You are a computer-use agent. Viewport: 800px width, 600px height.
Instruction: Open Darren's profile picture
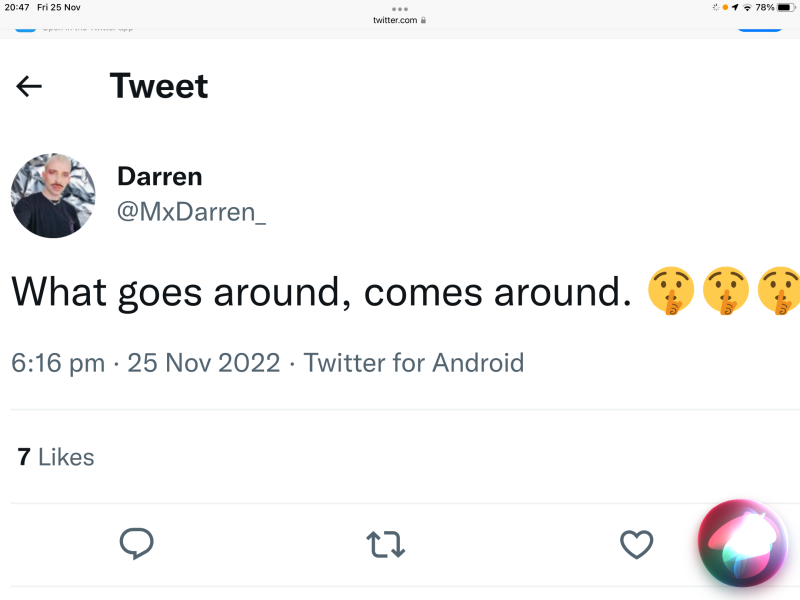pyautogui.click(x=52, y=195)
